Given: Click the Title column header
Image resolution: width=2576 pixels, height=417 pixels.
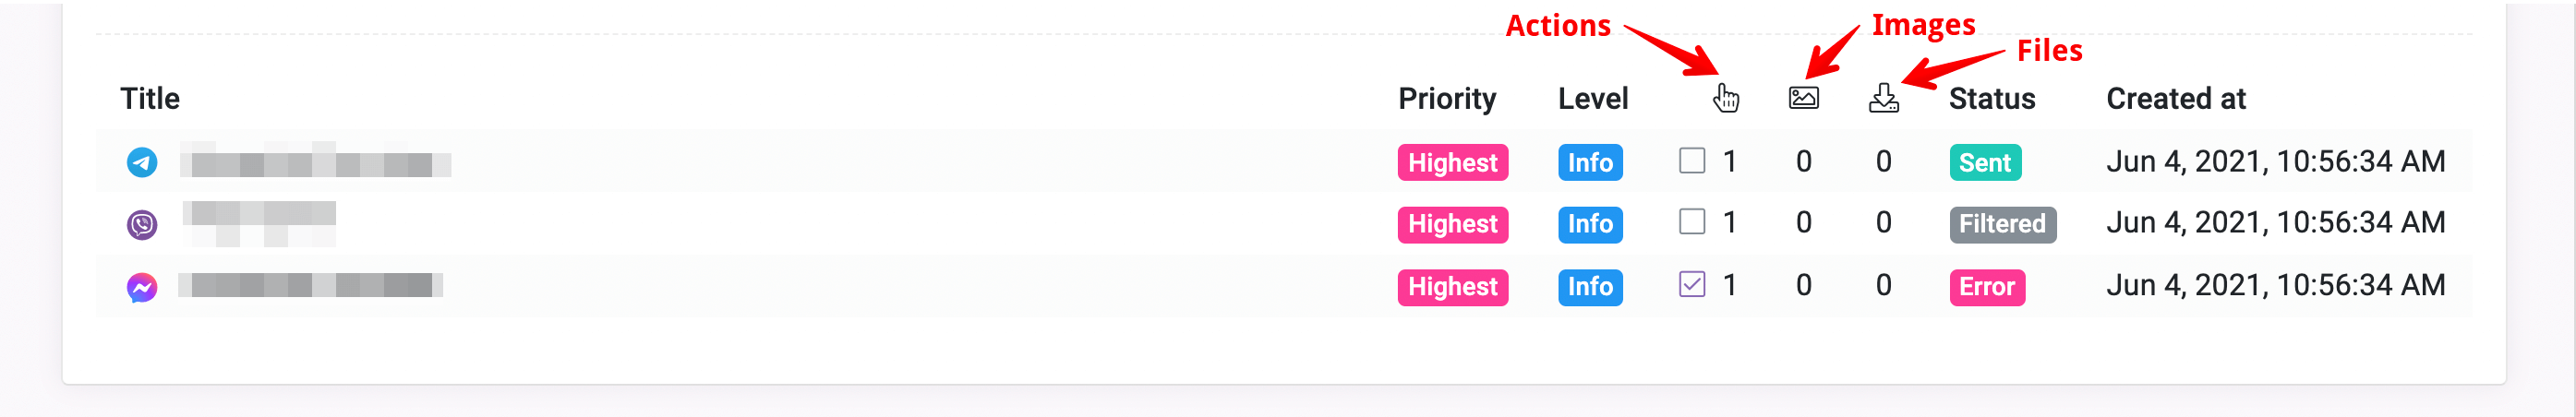Looking at the screenshot, I should point(150,99).
